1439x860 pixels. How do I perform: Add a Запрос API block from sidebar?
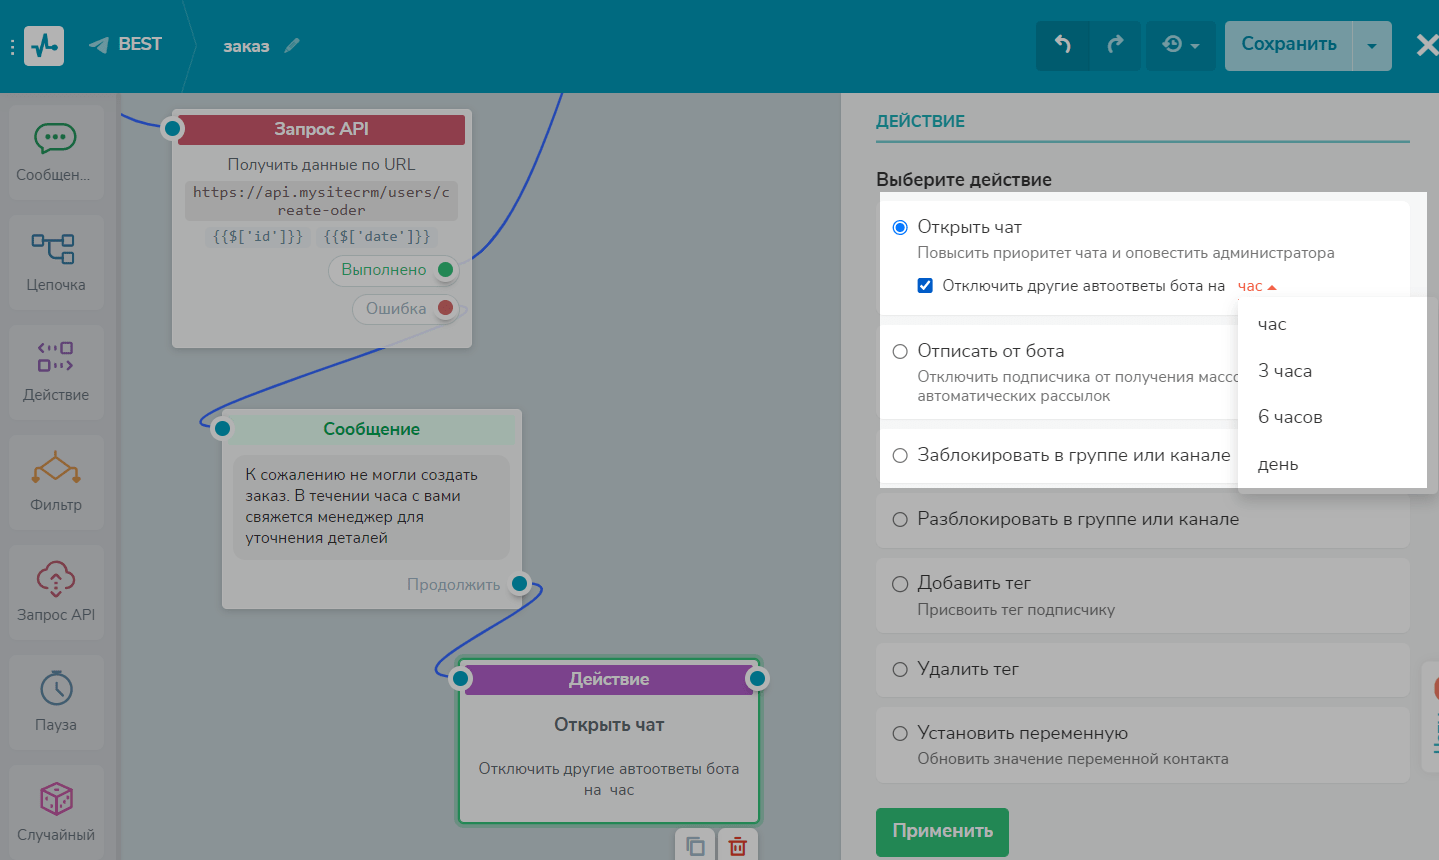click(56, 592)
